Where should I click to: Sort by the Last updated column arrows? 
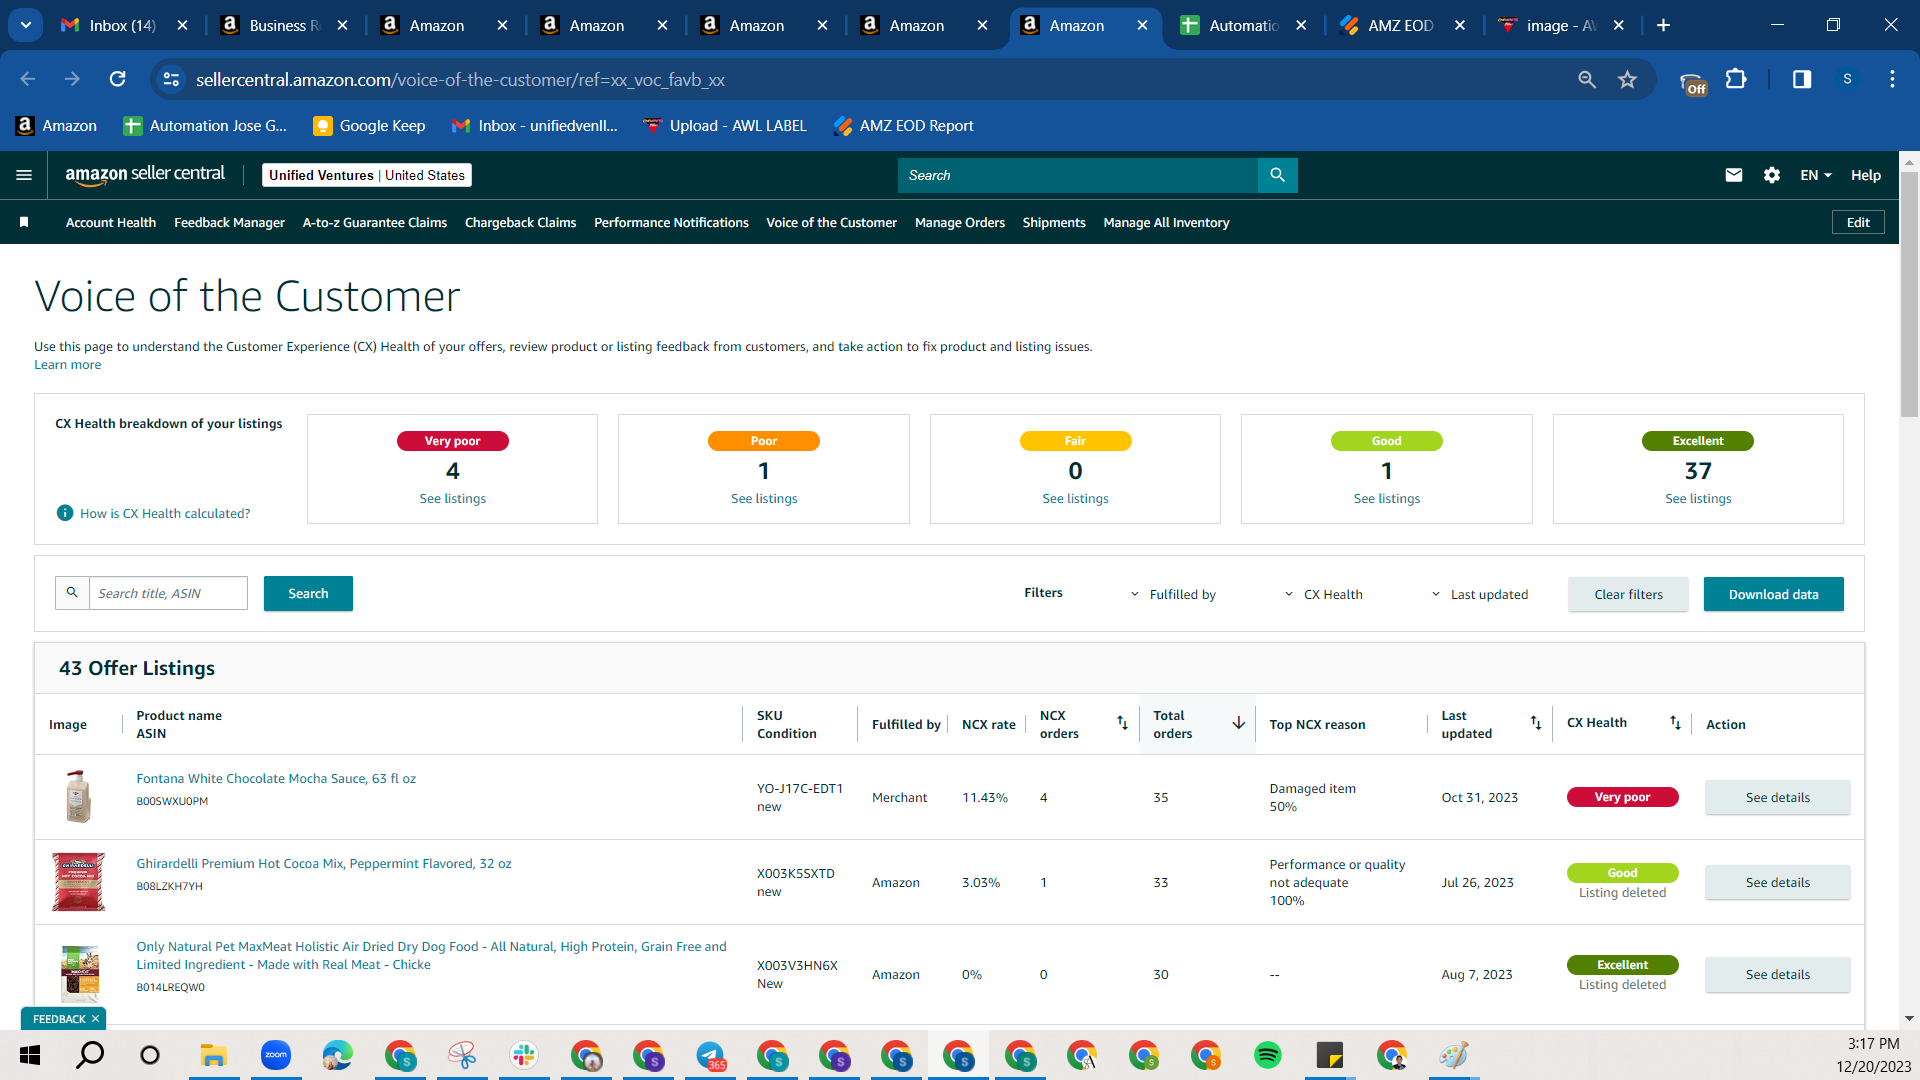coord(1535,723)
